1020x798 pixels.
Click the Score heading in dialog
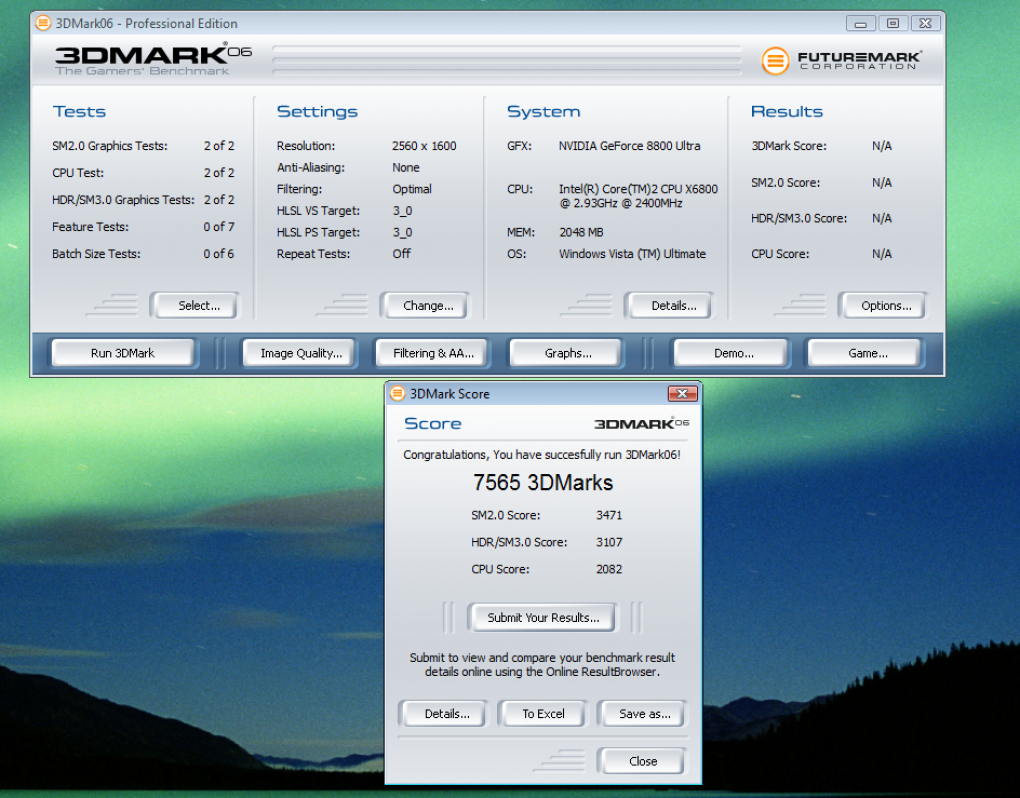pos(433,423)
